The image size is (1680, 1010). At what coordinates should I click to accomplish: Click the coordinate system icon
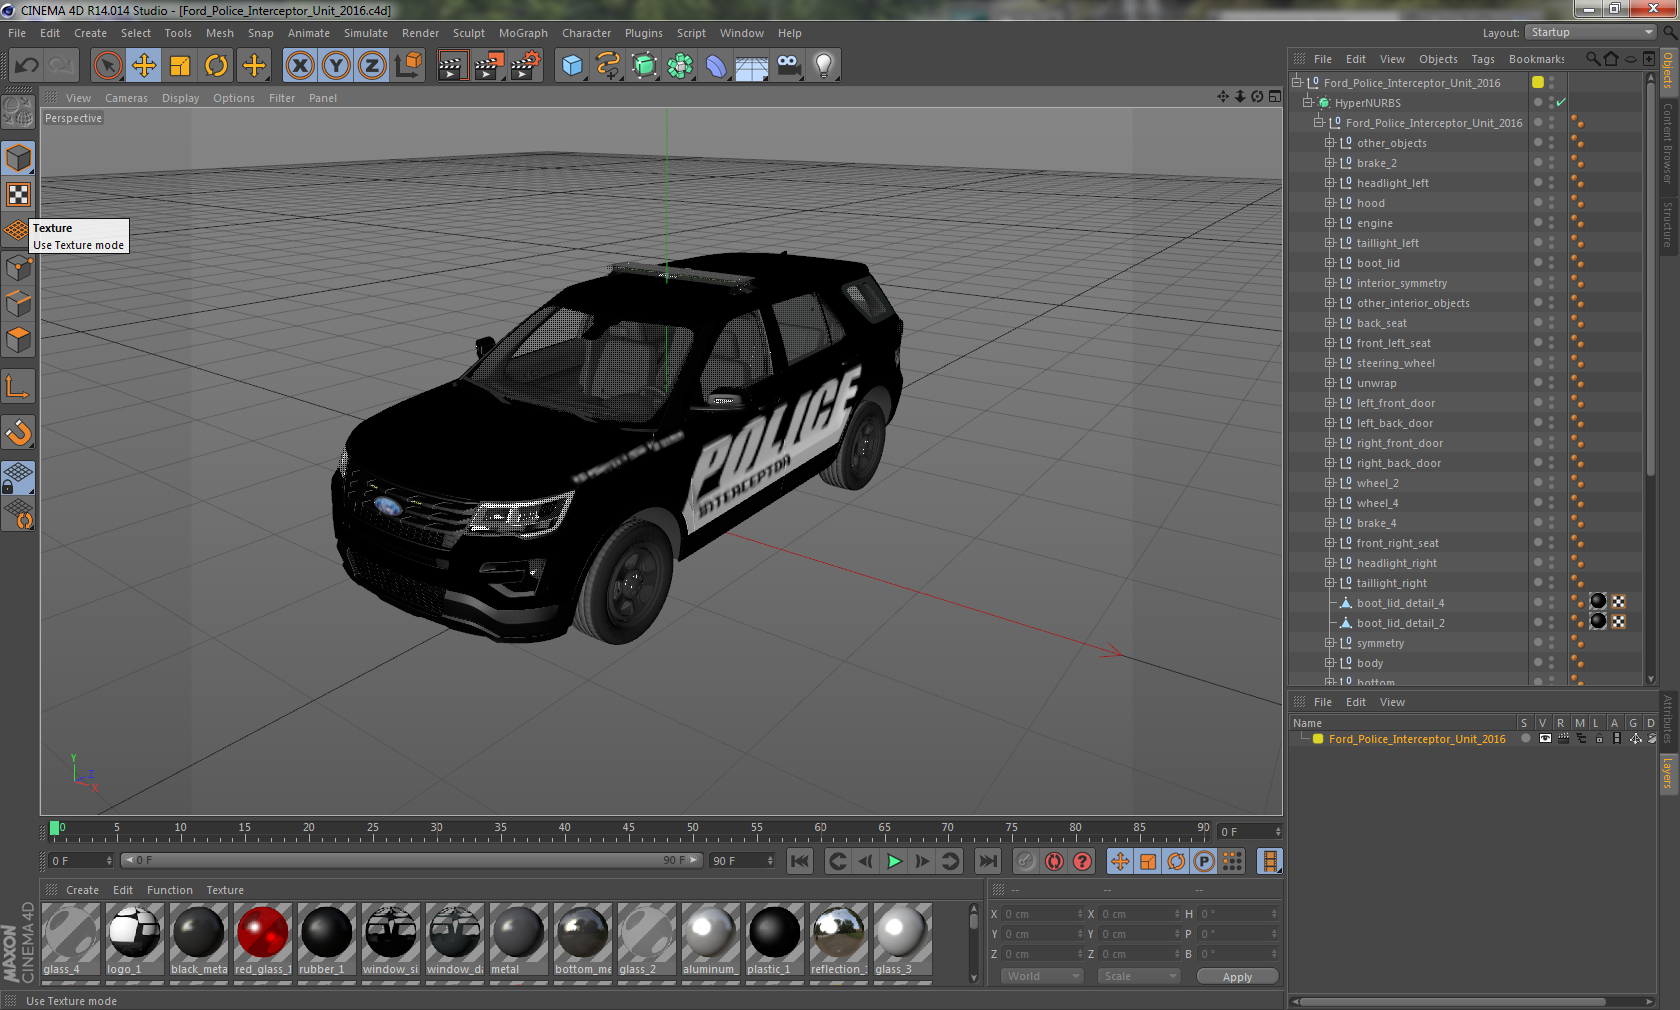coord(408,66)
